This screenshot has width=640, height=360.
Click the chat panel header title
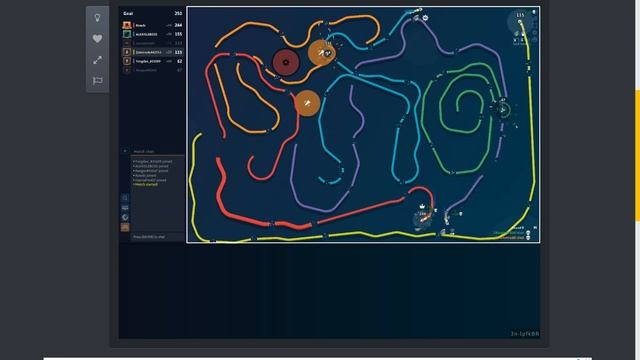point(144,151)
